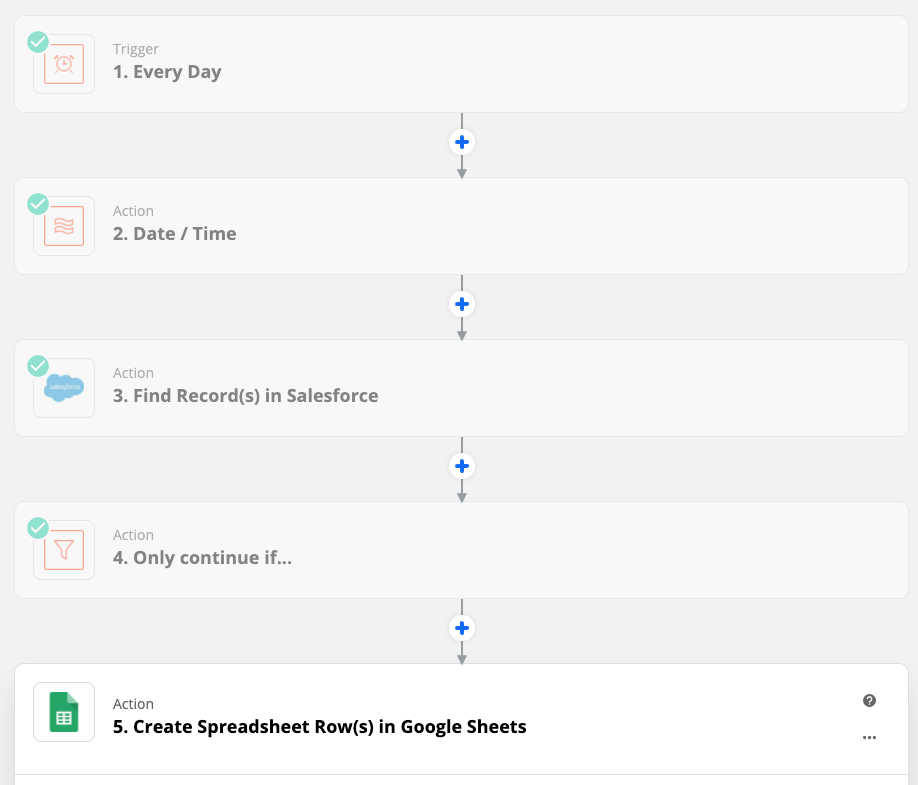Open help question mark on step 5
Screen dimensions: 918x785
[869, 701]
